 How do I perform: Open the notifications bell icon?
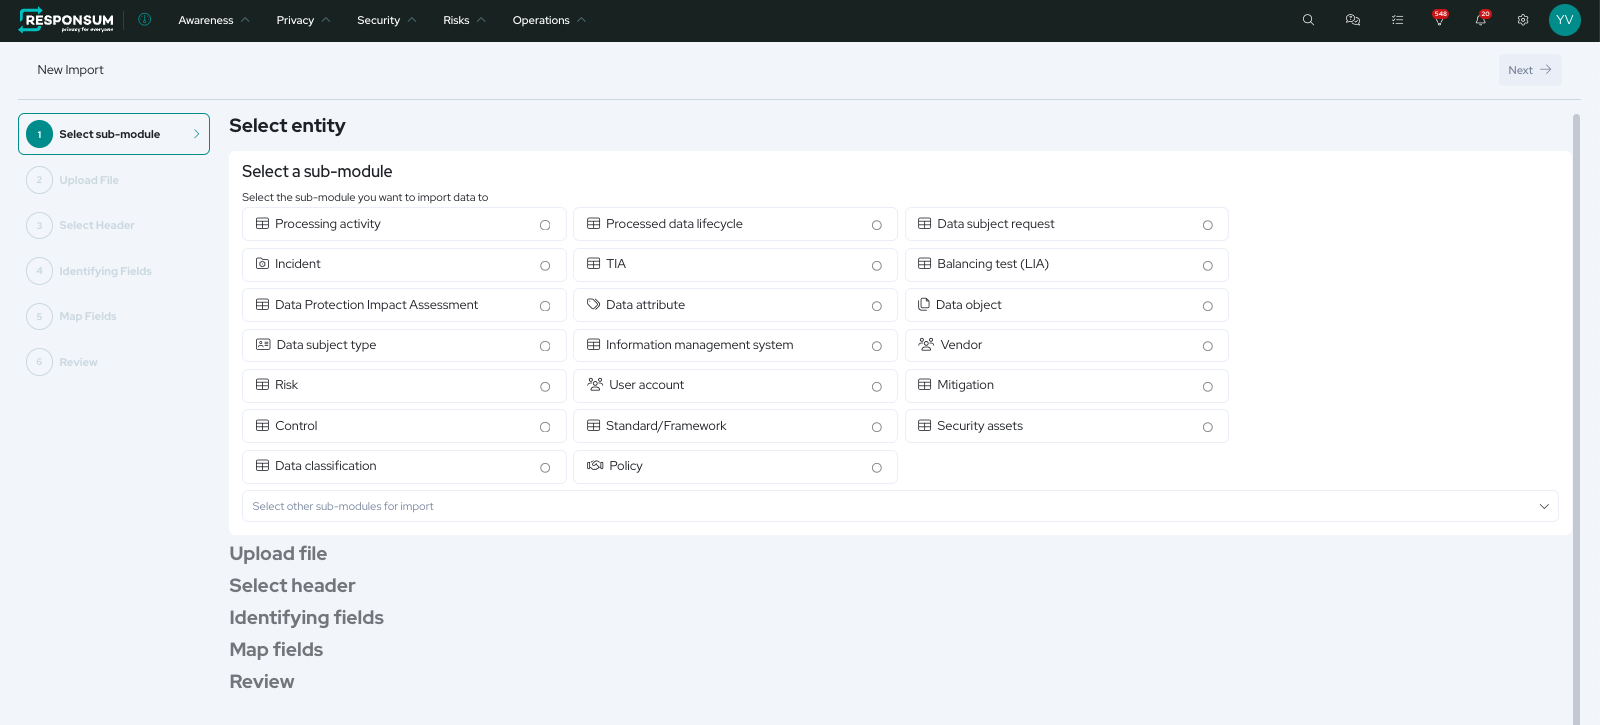coord(1481,19)
